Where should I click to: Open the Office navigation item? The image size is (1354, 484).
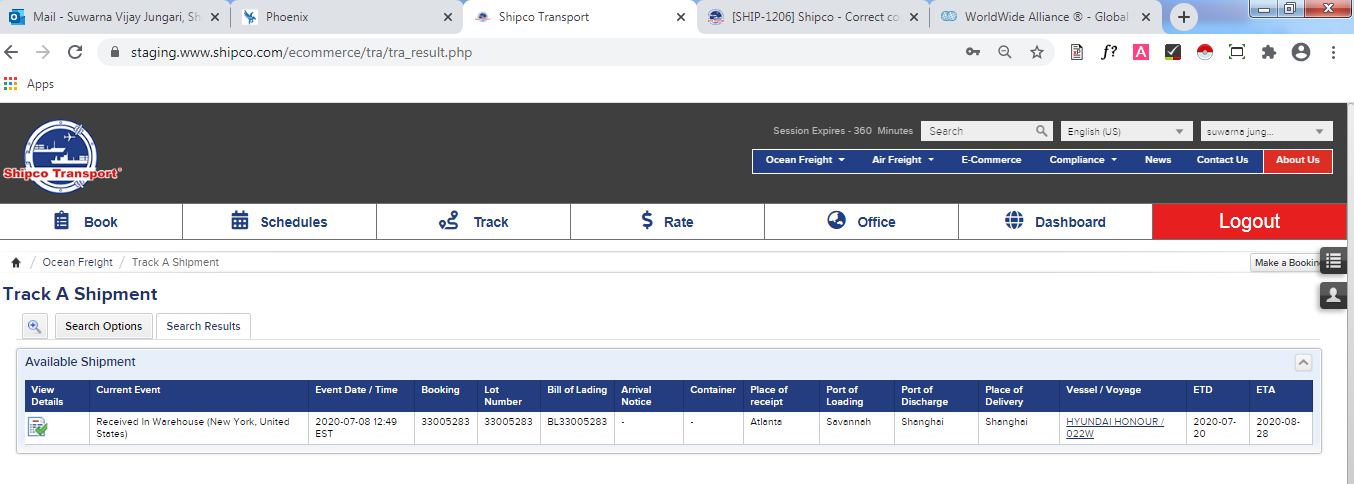click(861, 221)
